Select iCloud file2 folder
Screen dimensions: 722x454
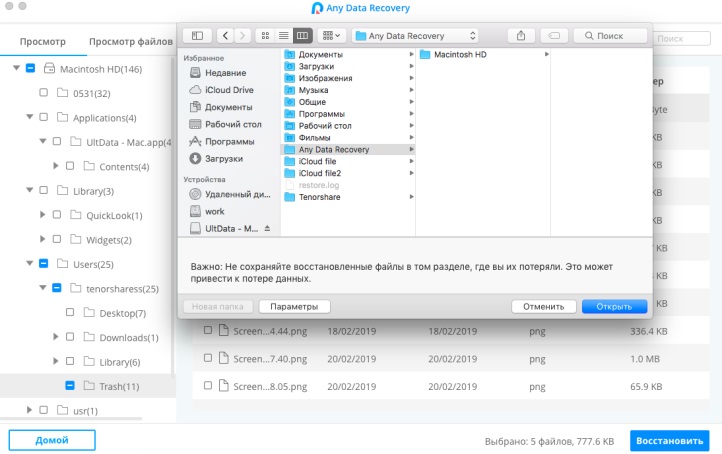tap(348, 174)
